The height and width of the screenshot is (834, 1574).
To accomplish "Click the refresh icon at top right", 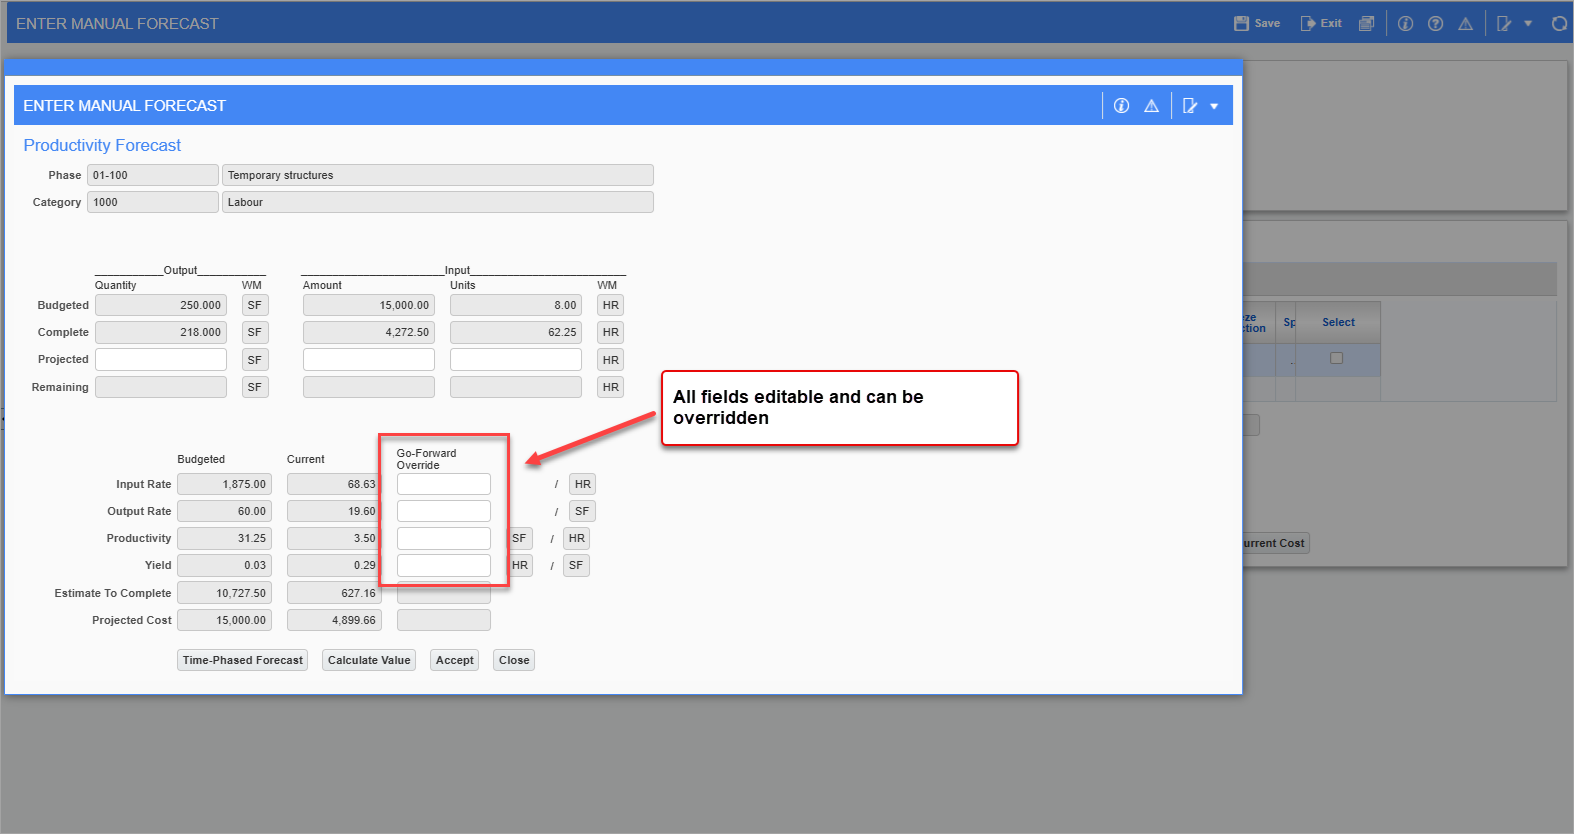I will 1559,23.
